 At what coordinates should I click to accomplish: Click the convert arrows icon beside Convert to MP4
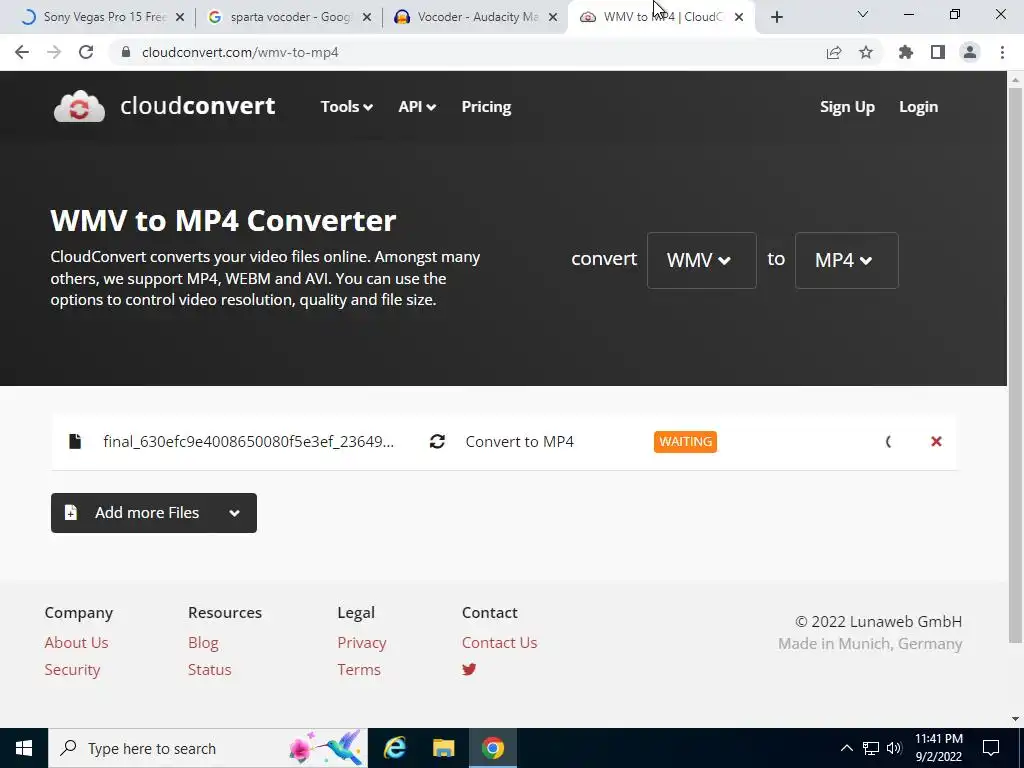tap(438, 441)
